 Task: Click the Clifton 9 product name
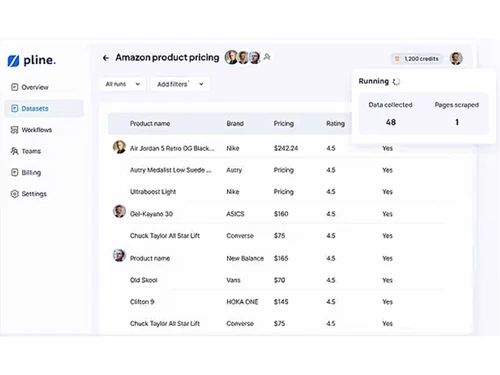(142, 302)
